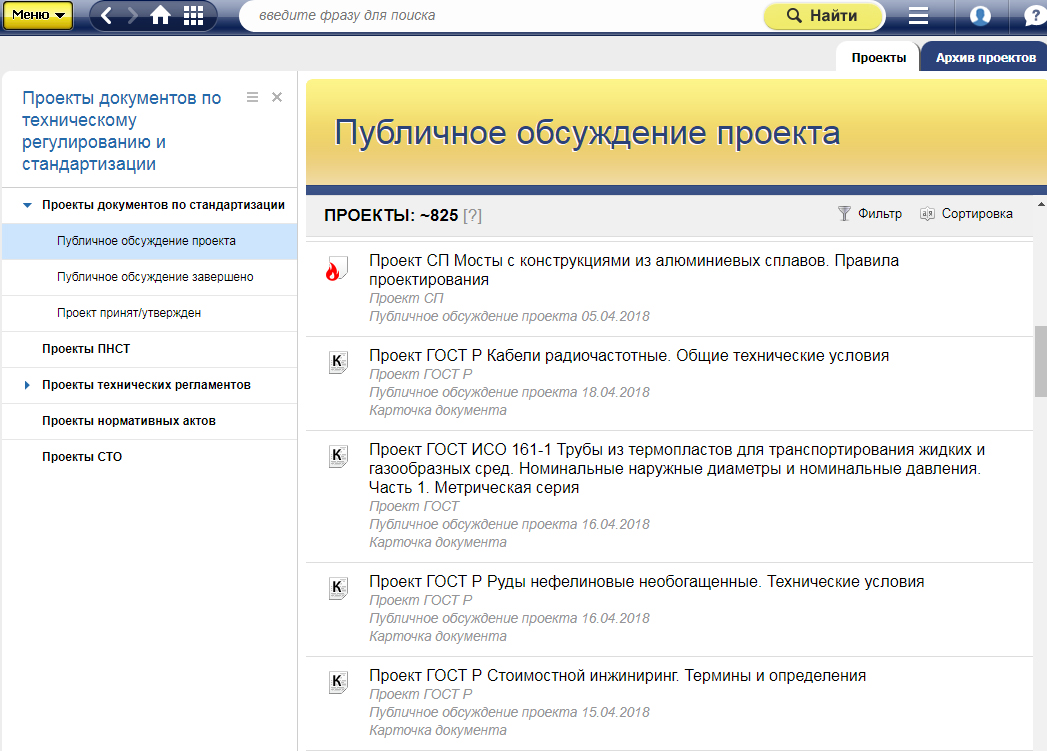Go forward using the right arrow

click(x=132, y=15)
